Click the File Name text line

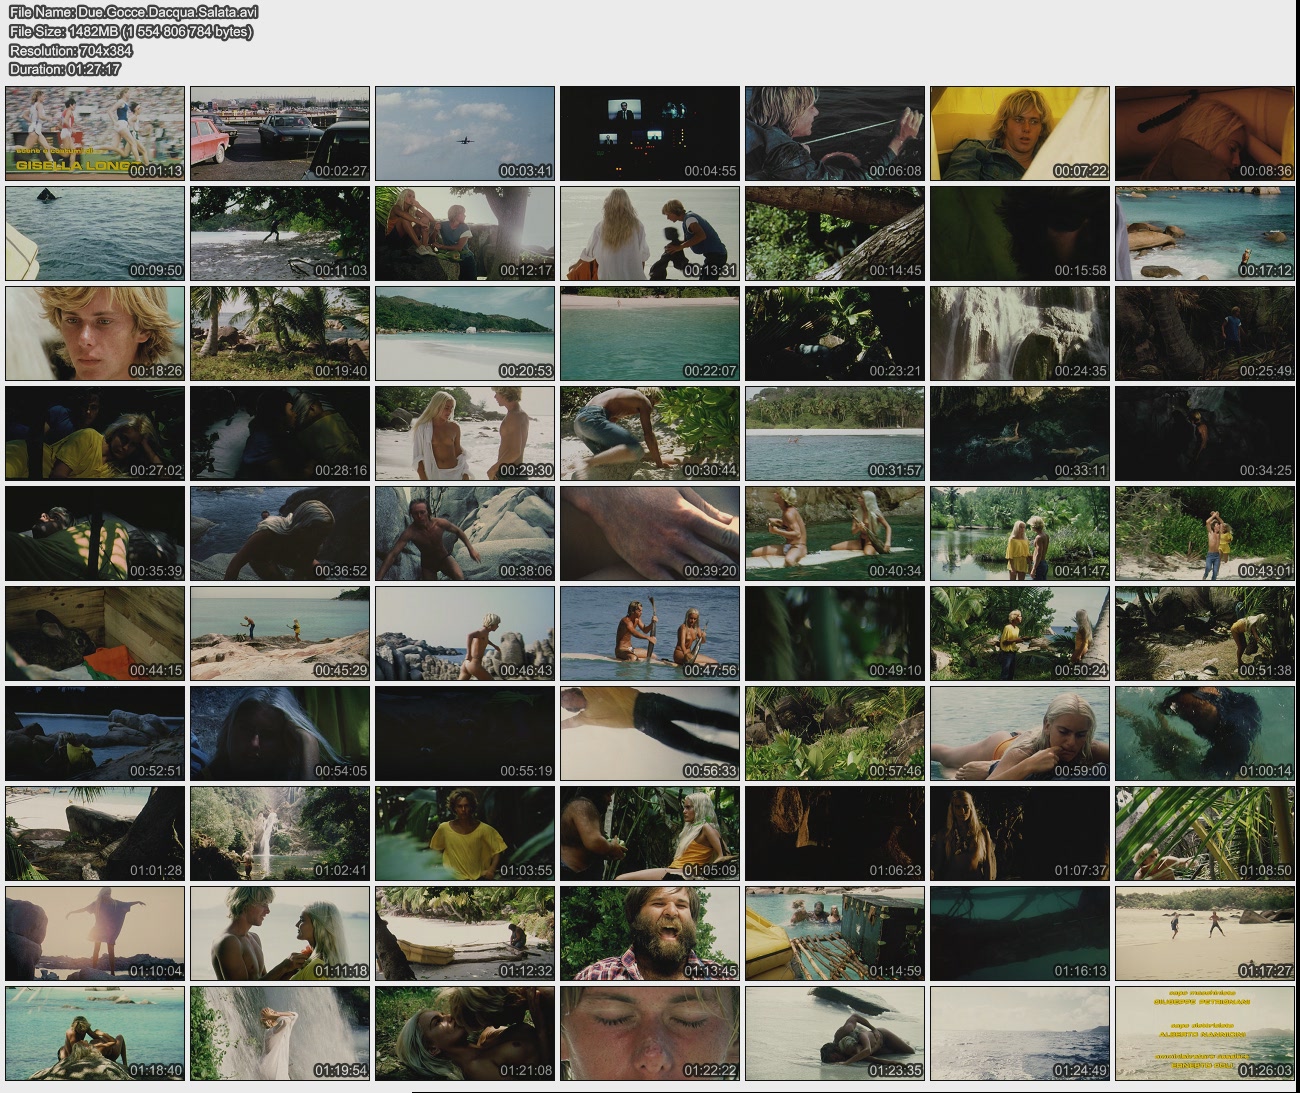[x=133, y=12]
